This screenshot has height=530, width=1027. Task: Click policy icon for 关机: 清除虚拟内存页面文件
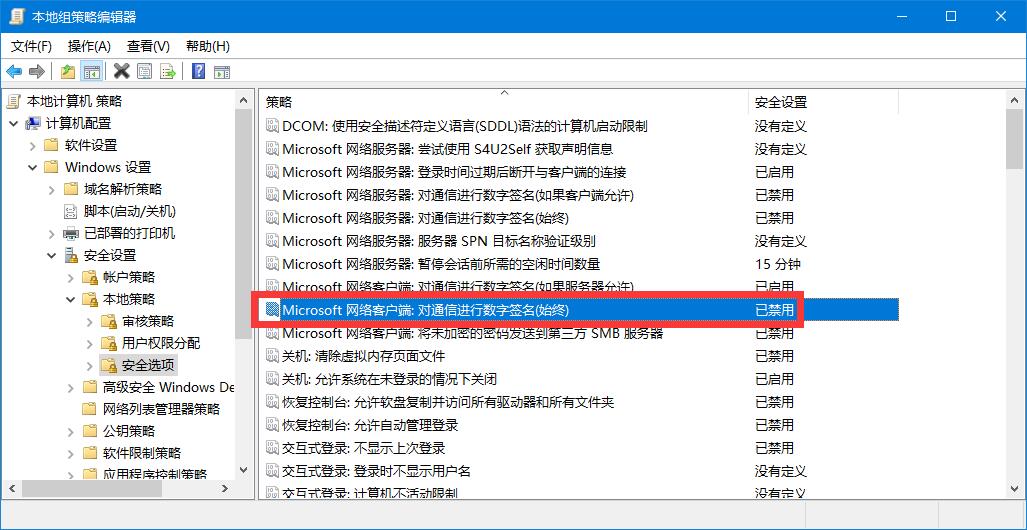(x=272, y=356)
